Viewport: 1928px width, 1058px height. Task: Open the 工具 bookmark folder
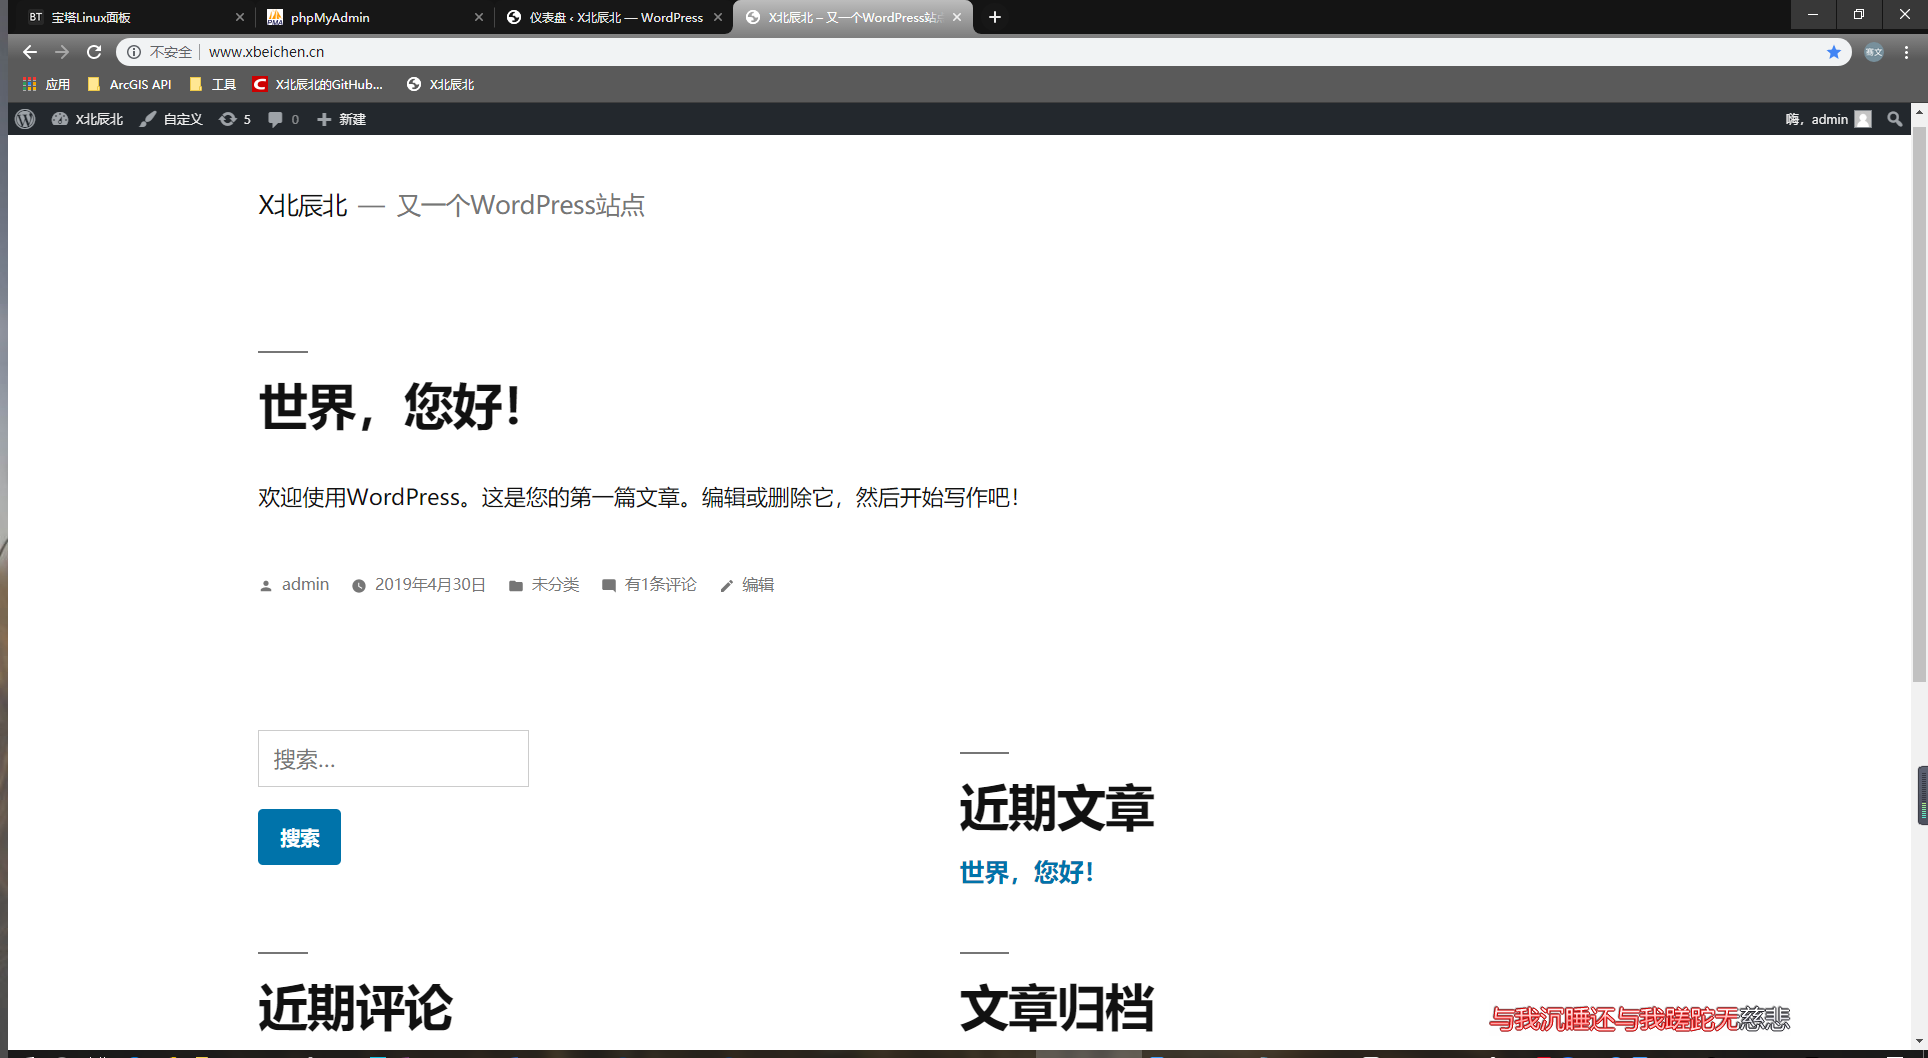(x=212, y=84)
